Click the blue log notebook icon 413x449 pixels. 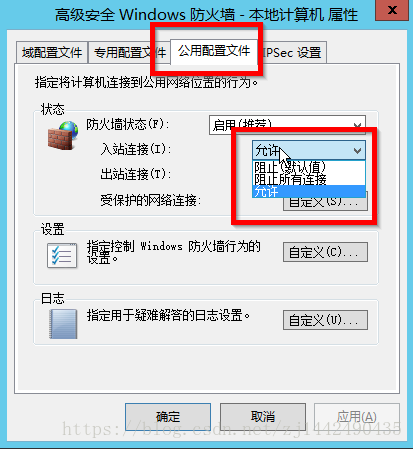pos(63,324)
